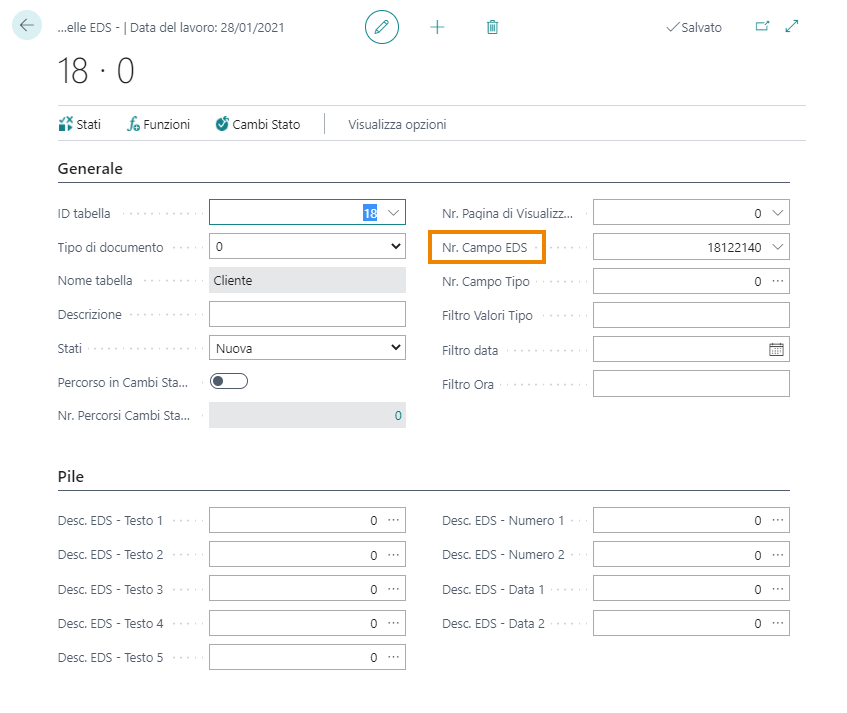Toggle the Percorso in Cambi Stato switch
This screenshot has height=713, width=847.
pyautogui.click(x=229, y=381)
